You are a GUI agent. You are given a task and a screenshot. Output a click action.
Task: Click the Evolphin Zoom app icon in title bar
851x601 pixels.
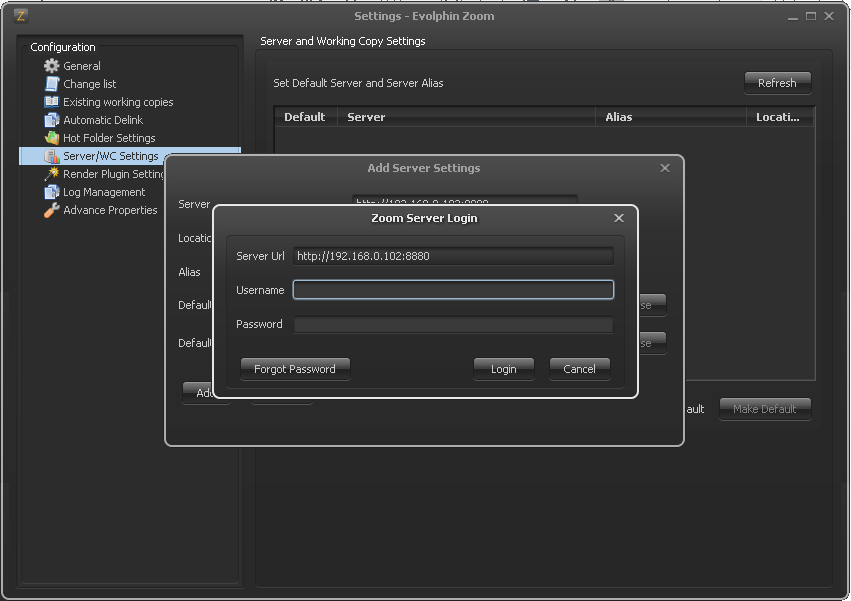21,16
